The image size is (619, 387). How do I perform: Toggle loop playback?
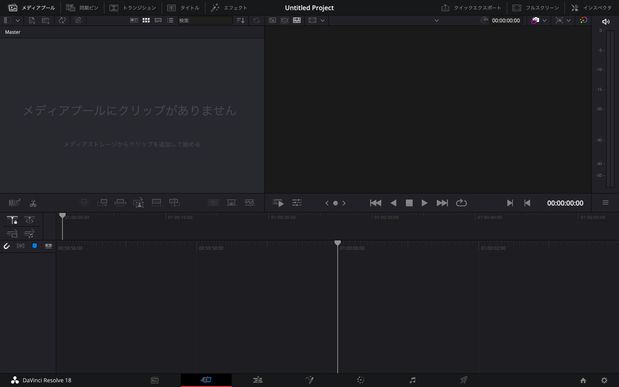pos(461,203)
